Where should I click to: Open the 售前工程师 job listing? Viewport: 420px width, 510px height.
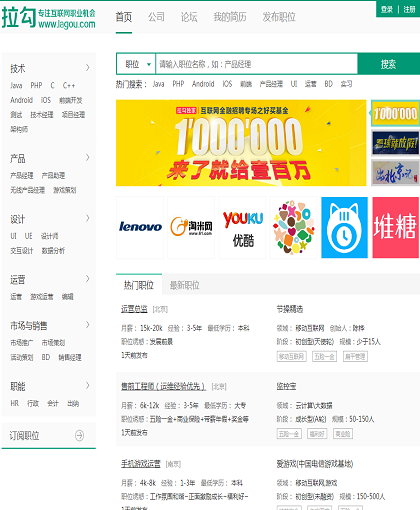tap(163, 386)
